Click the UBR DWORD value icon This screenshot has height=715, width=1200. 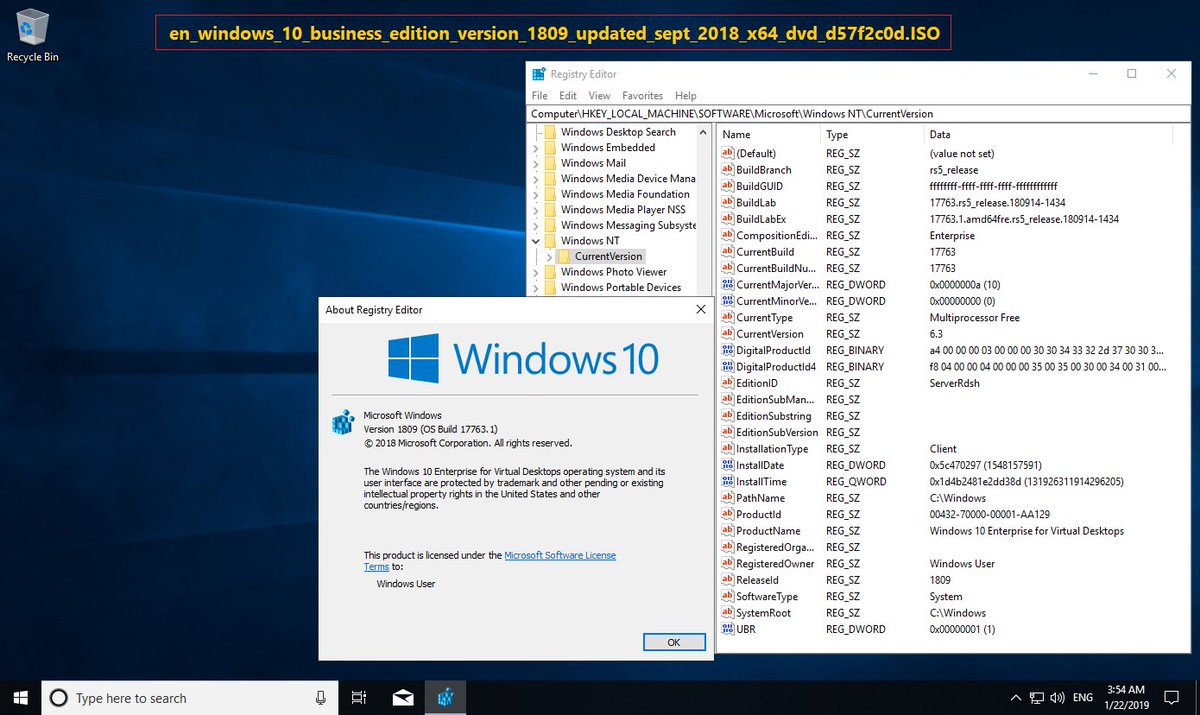coord(727,629)
